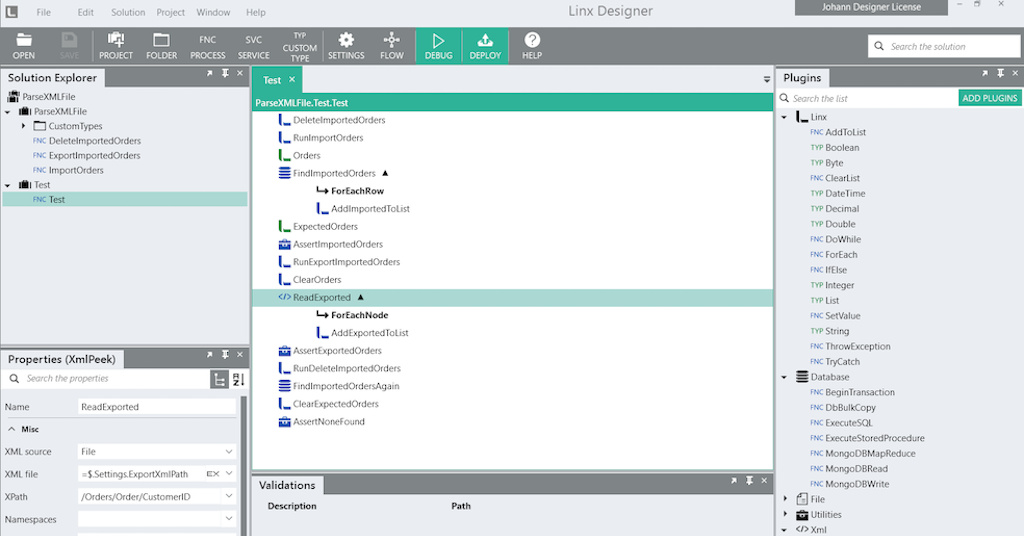
Task: Open the Project menu
Action: pyautogui.click(x=171, y=13)
